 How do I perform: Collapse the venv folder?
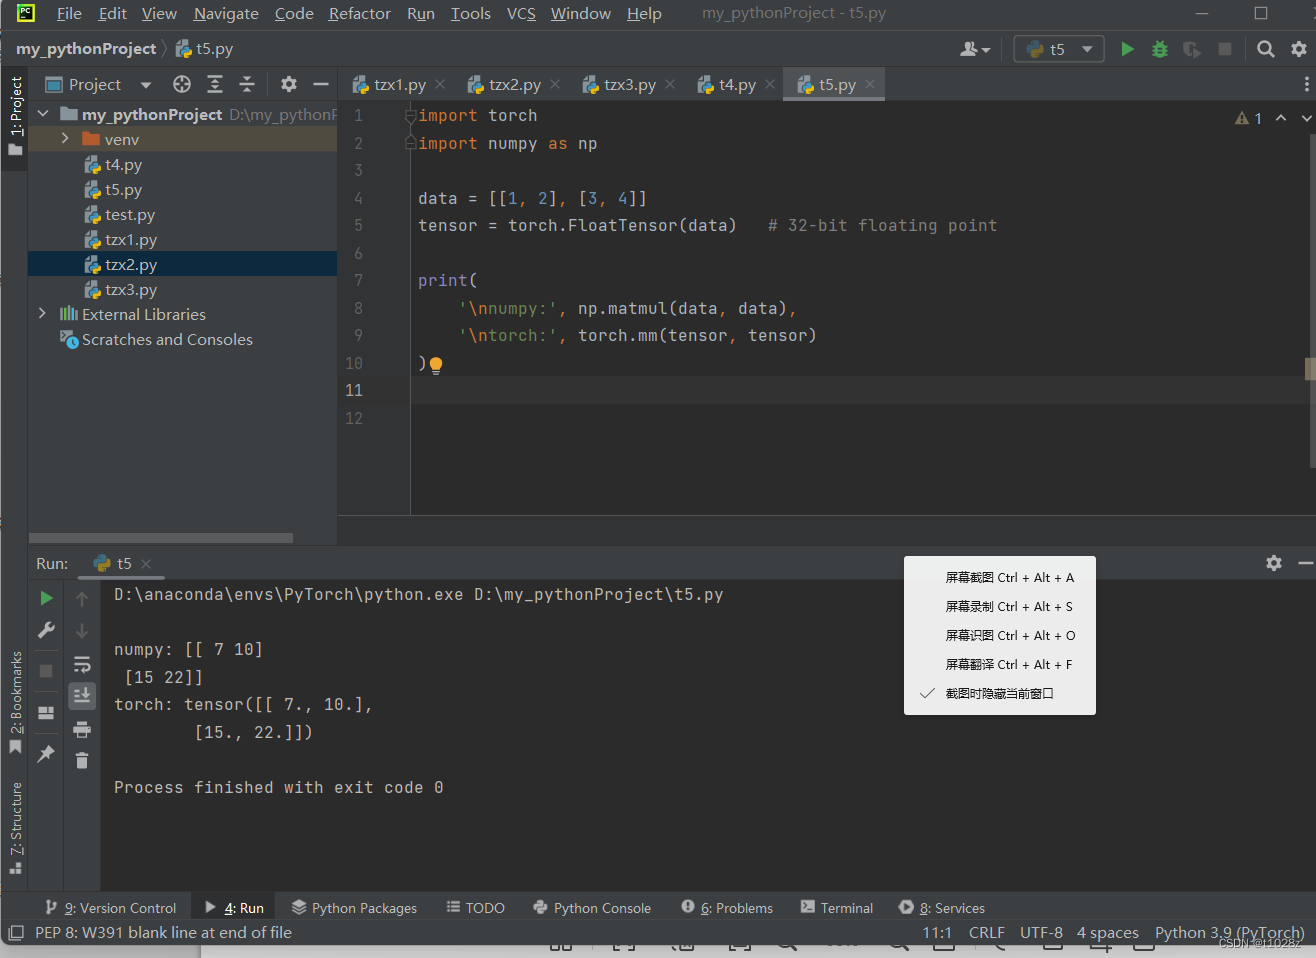(x=64, y=139)
